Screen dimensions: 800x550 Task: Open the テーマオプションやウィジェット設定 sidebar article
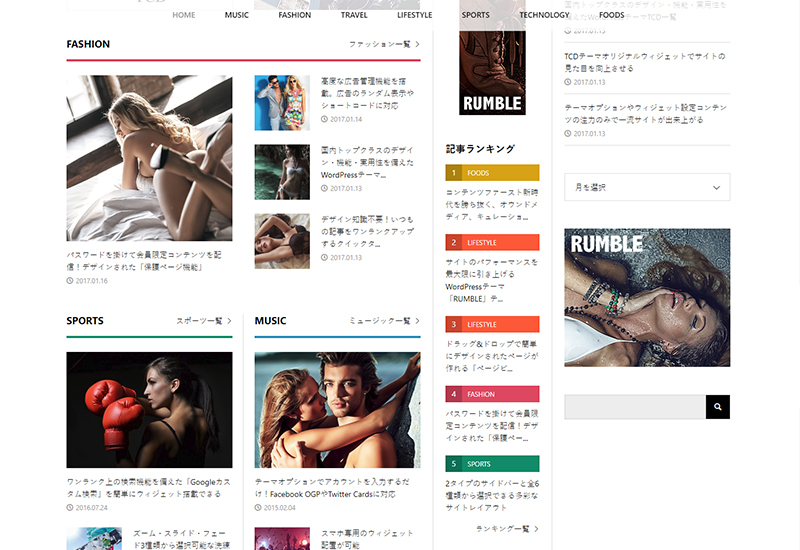click(x=645, y=114)
